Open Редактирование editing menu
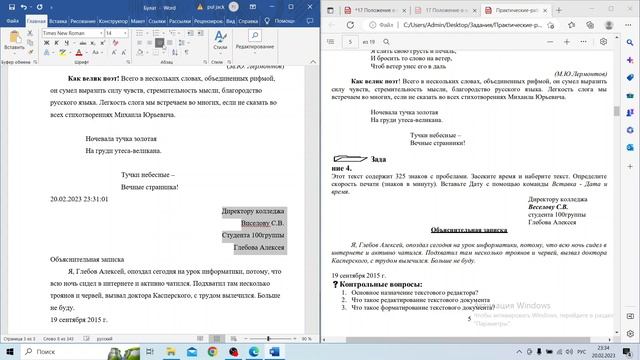 click(x=255, y=41)
